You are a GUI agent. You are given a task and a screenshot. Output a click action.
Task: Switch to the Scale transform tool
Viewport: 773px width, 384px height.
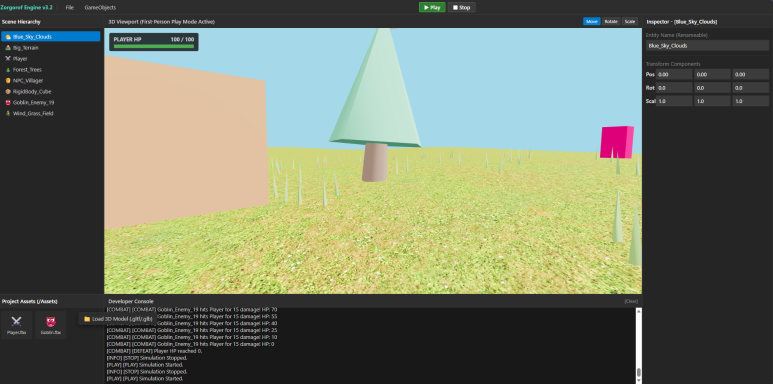coord(630,22)
